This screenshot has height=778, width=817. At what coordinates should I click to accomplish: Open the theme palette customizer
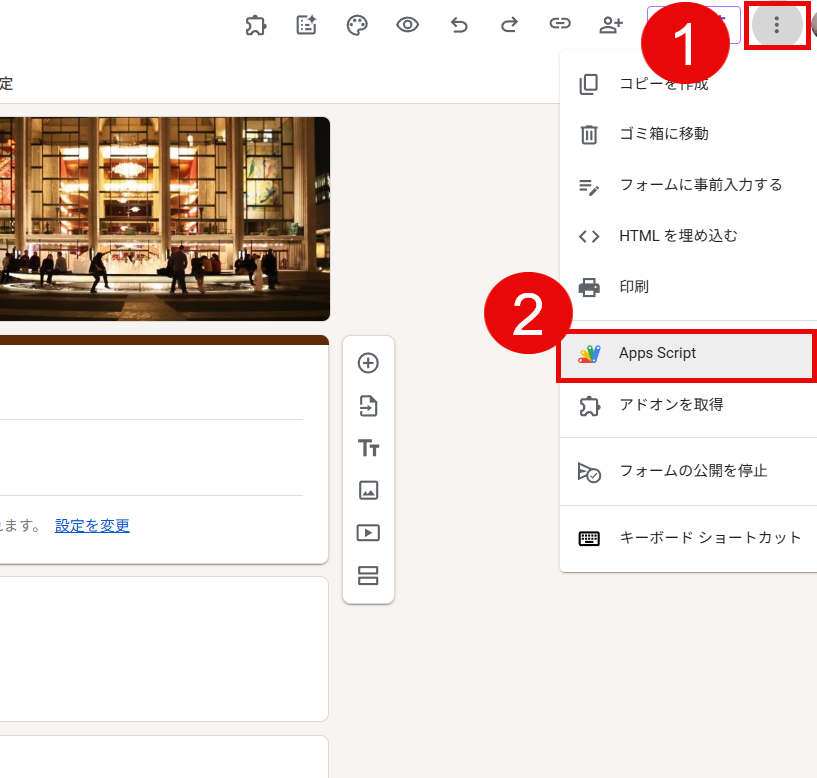[357, 26]
